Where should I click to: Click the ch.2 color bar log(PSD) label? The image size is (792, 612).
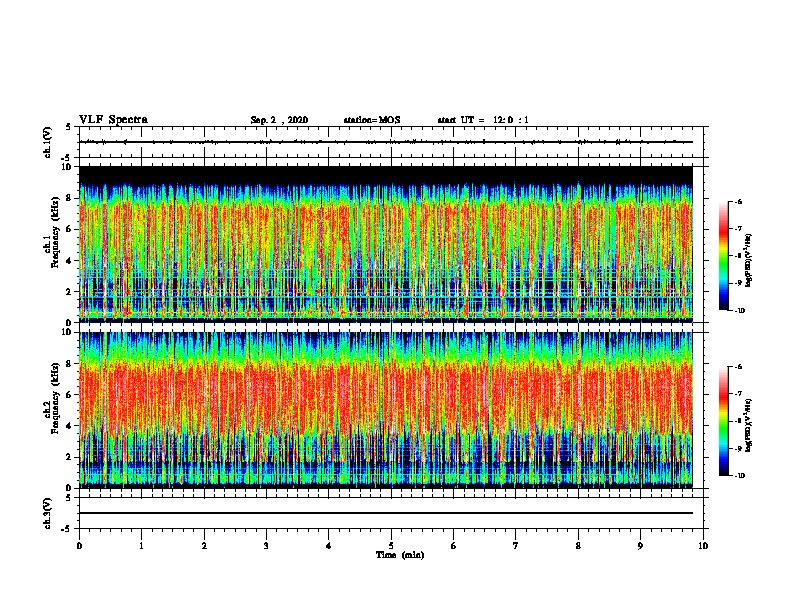coord(749,425)
